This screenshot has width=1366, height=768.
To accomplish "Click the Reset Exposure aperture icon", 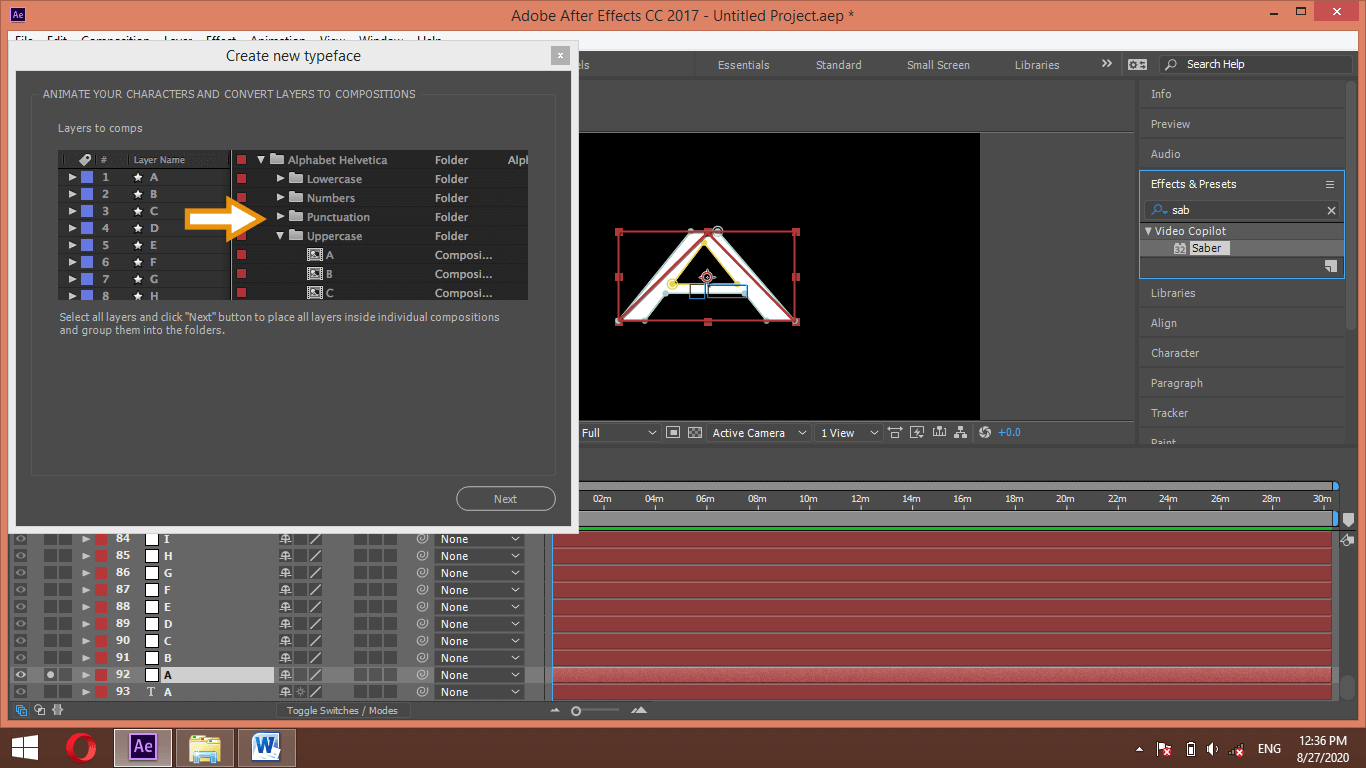I will [x=985, y=432].
